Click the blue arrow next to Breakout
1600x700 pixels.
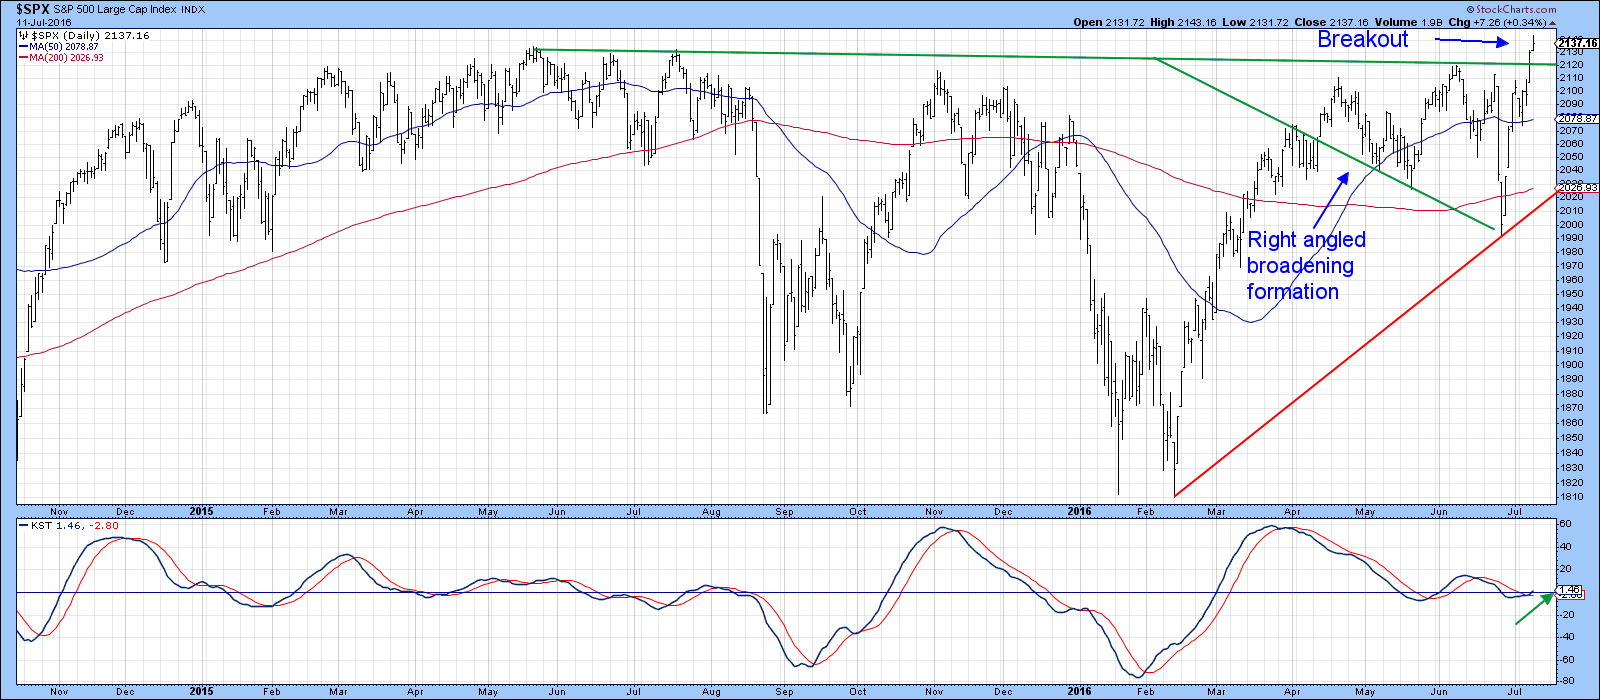[x=1471, y=41]
